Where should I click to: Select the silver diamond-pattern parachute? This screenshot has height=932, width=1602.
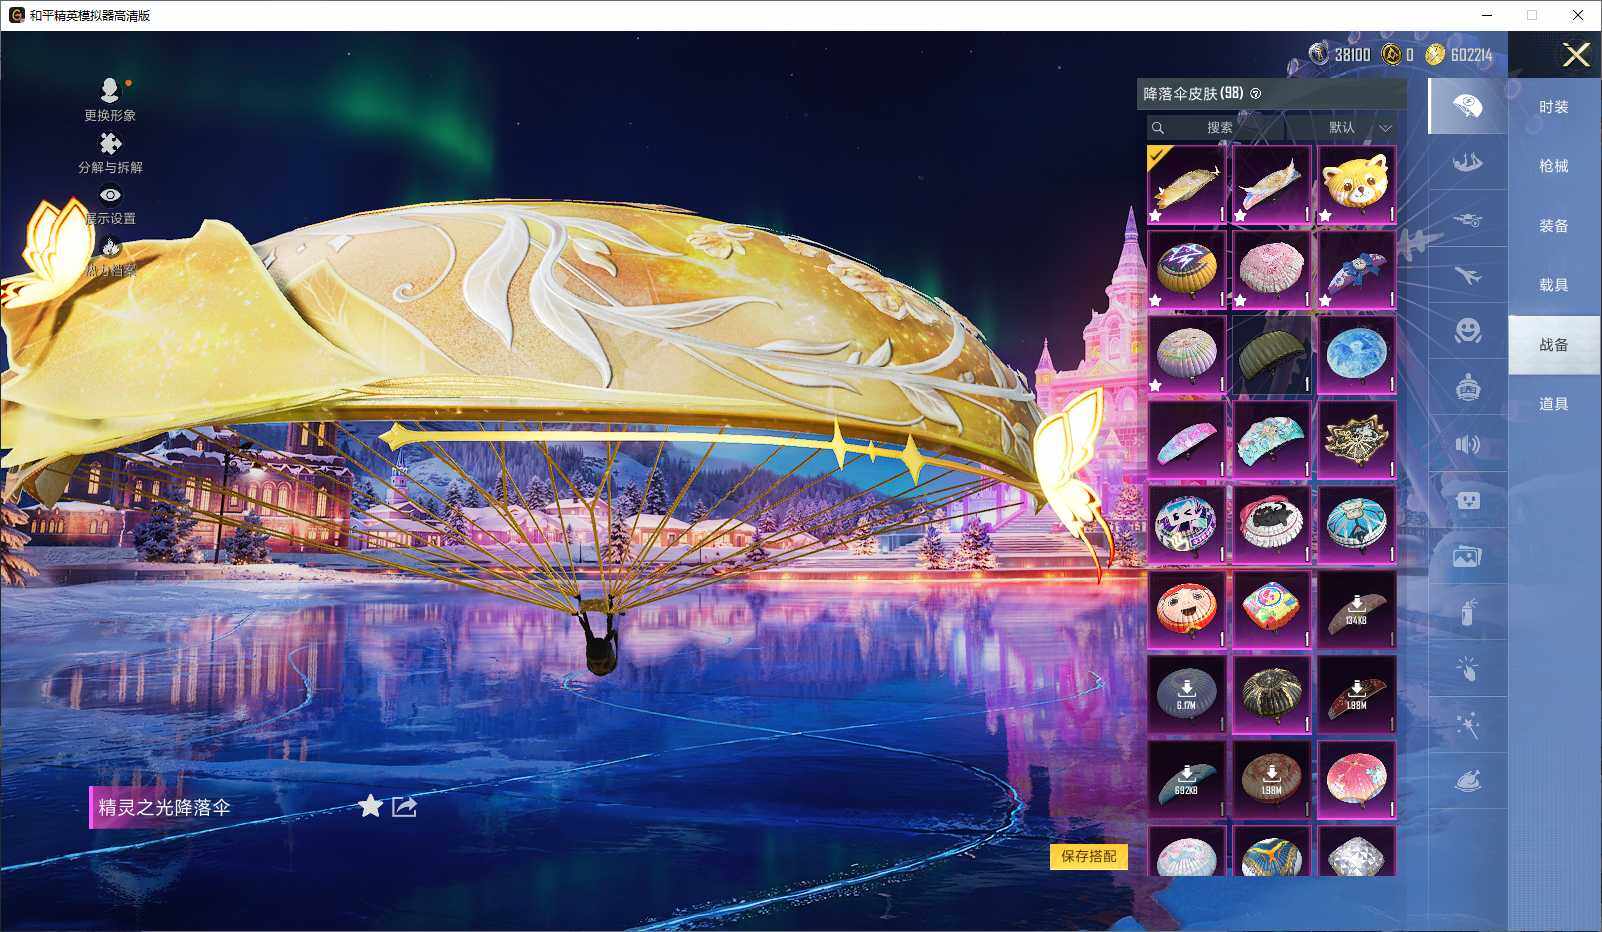coord(1357,851)
